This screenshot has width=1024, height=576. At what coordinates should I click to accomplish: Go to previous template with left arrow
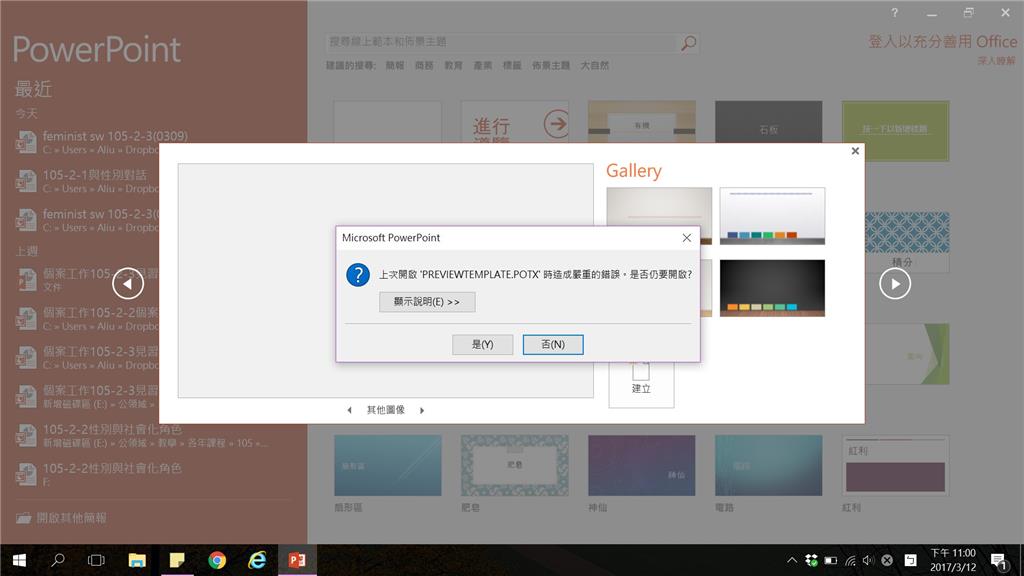127,283
